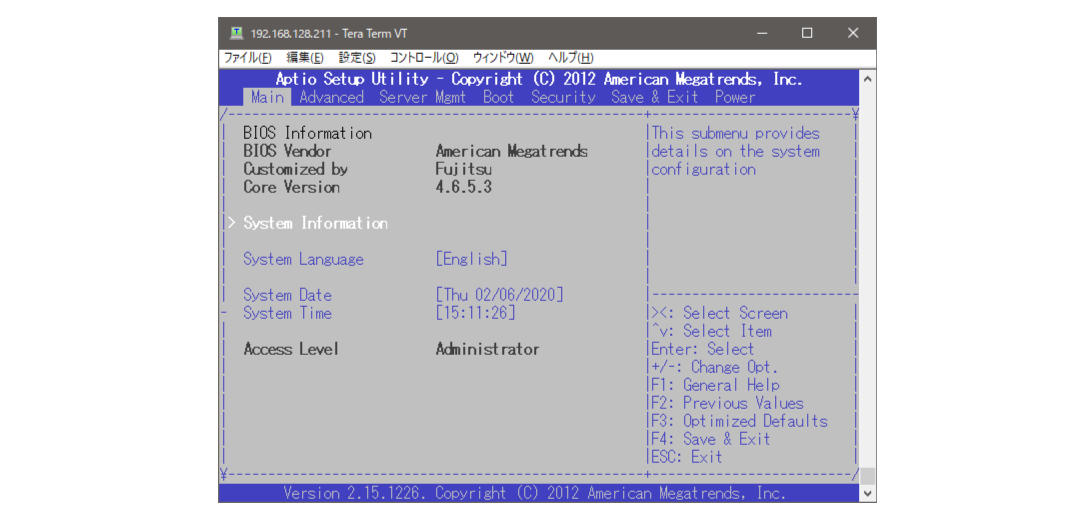This screenshot has height=516, width=1082.
Task: Open the ウィンドウ(W) menu
Action: coord(503,59)
